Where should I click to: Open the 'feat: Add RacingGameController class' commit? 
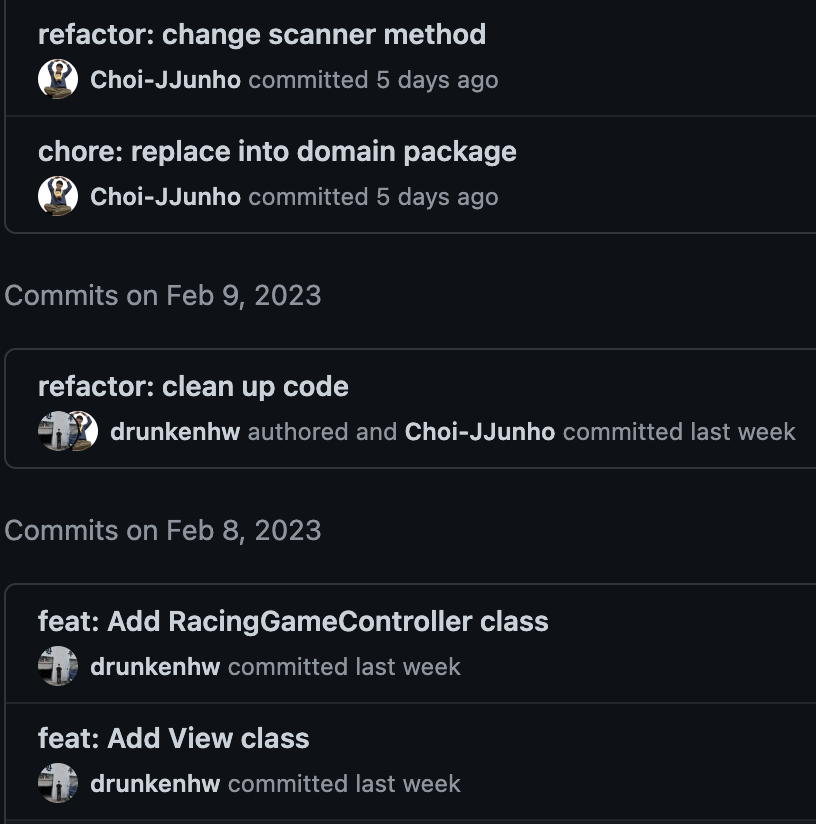tap(293, 622)
